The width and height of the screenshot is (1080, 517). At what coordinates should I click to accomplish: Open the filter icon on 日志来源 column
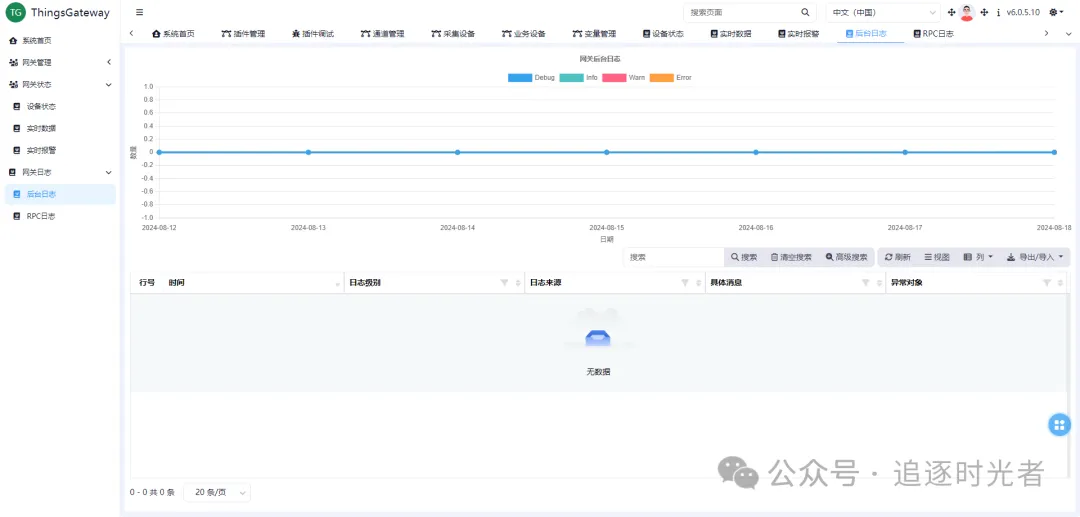point(685,283)
